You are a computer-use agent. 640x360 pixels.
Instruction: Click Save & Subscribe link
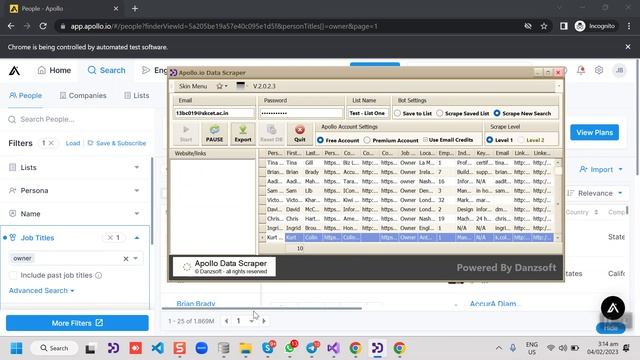click(x=117, y=143)
